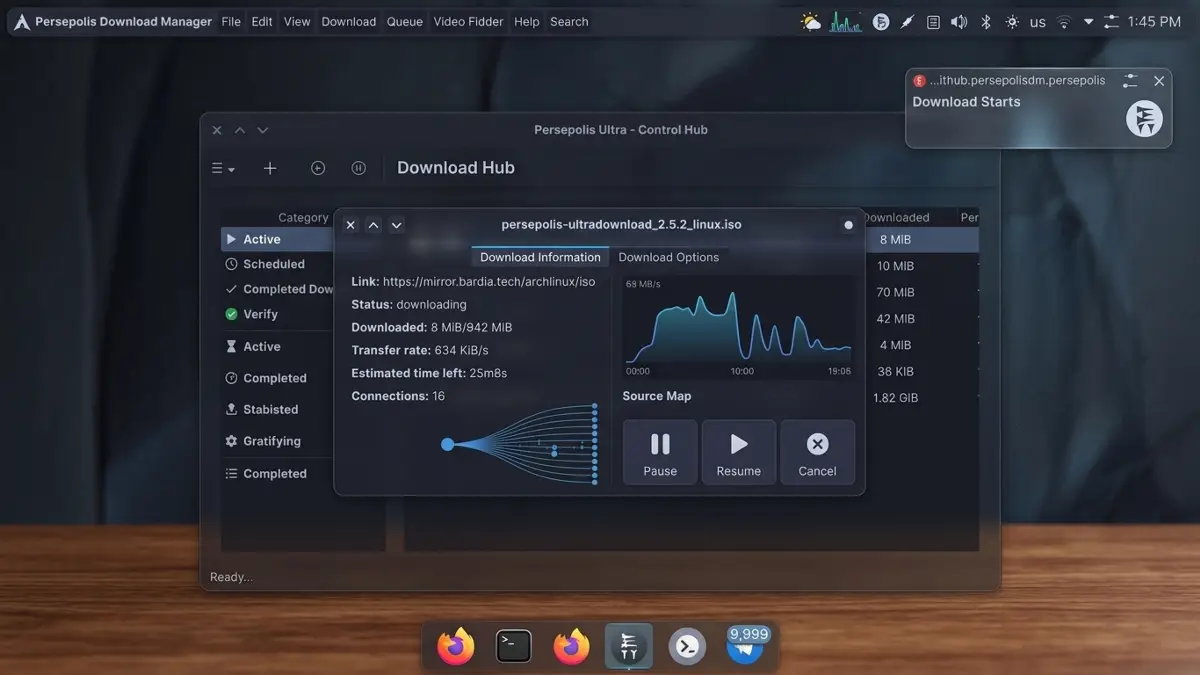Add a new download with the plus icon
The image size is (1200, 675).
tap(270, 168)
